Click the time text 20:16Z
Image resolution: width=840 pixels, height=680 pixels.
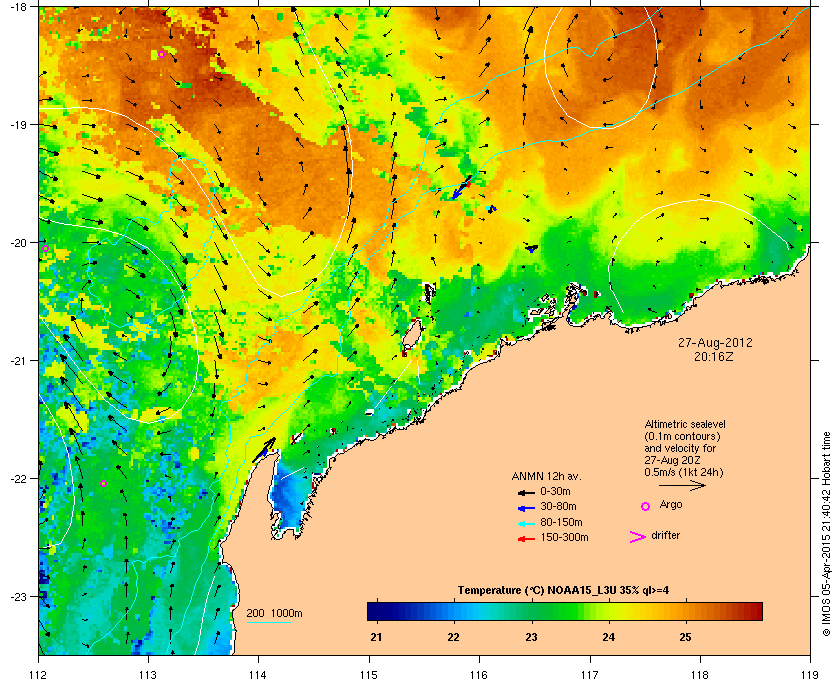[x=714, y=356]
